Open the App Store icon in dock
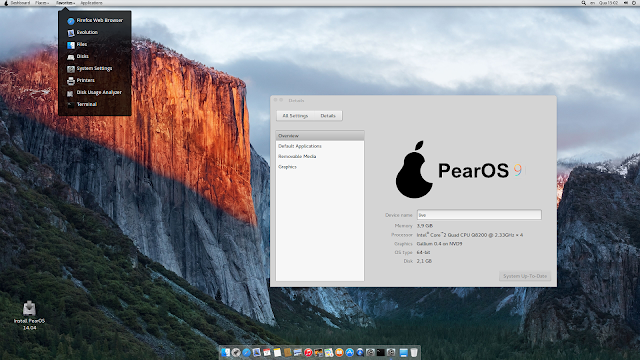Image resolution: width=640 pixels, height=360 pixels. click(350, 352)
